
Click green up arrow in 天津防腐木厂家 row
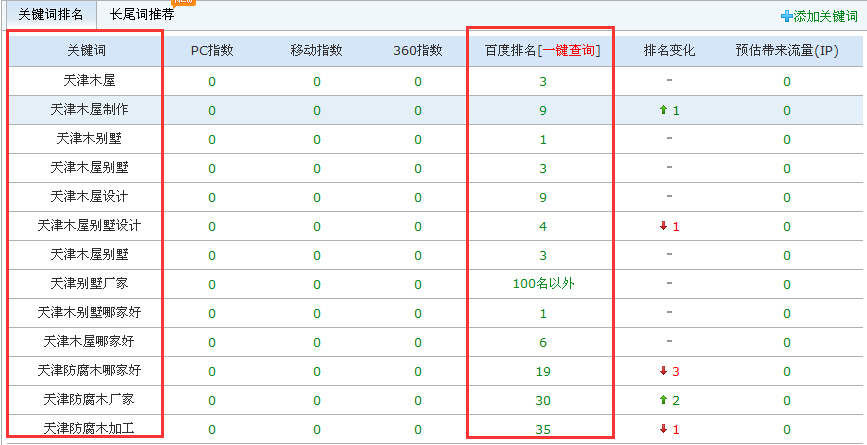[663, 400]
